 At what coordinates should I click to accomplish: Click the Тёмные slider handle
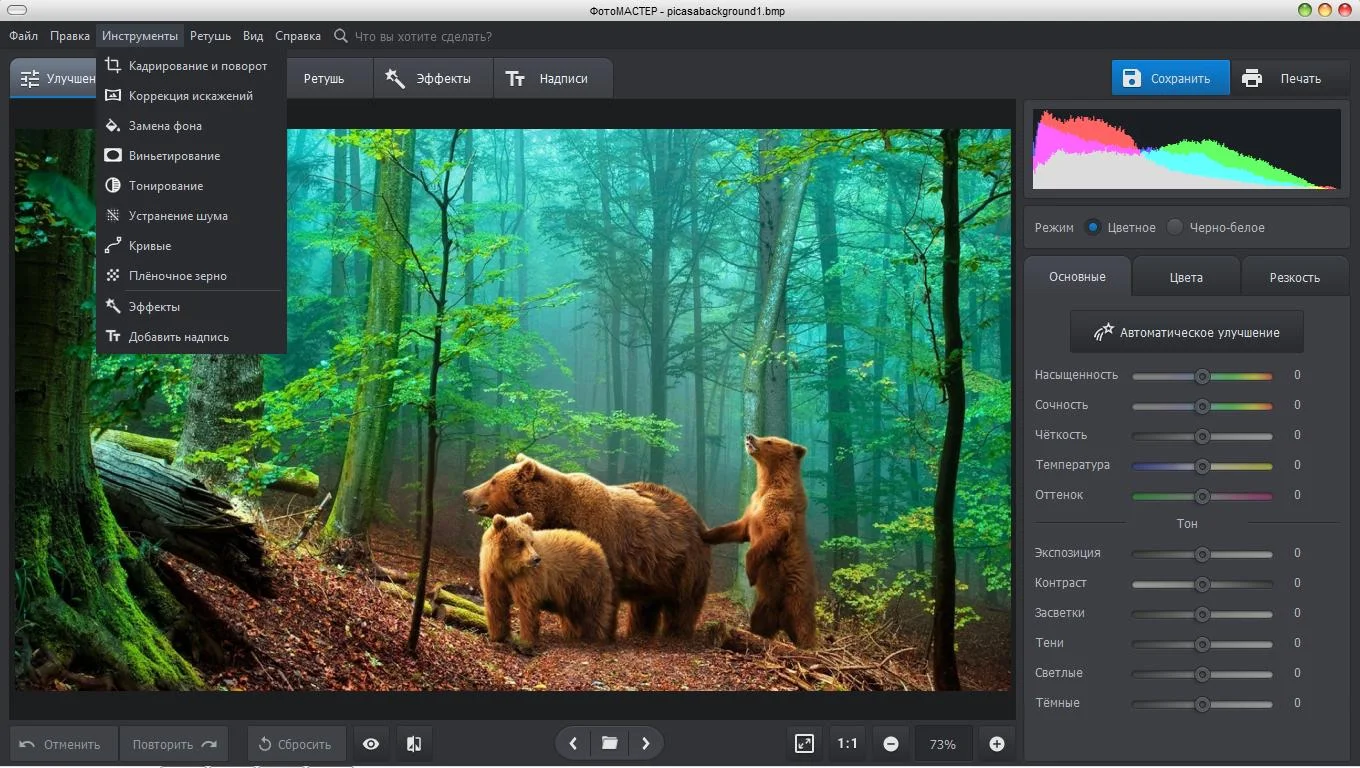pyautogui.click(x=1202, y=704)
